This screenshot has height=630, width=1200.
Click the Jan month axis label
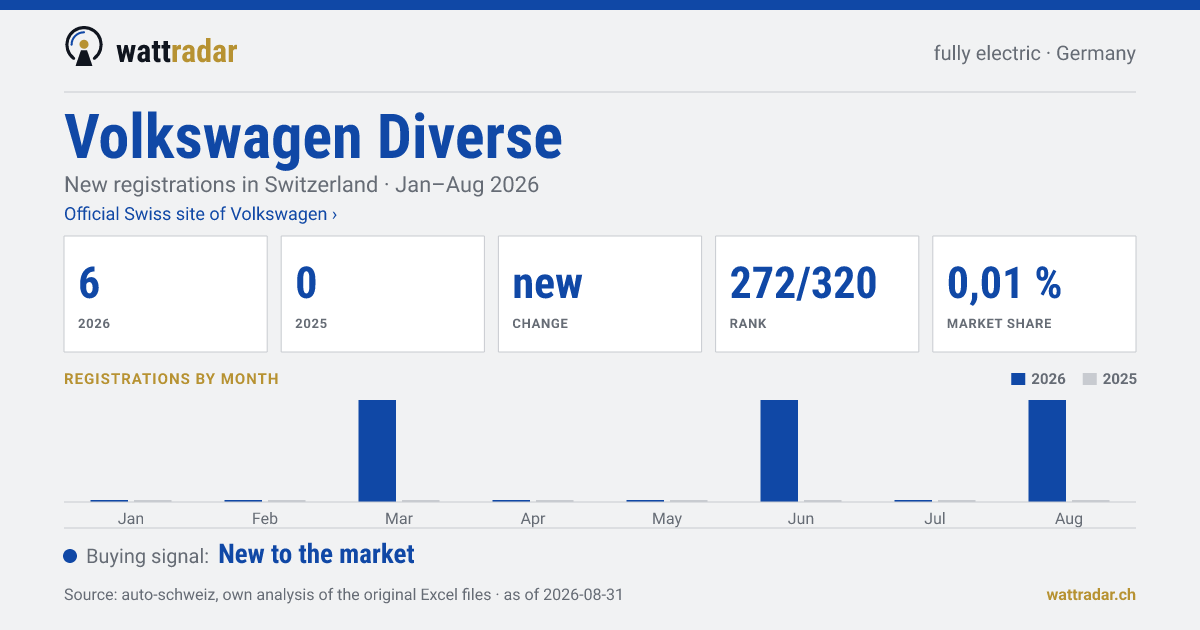click(131, 518)
